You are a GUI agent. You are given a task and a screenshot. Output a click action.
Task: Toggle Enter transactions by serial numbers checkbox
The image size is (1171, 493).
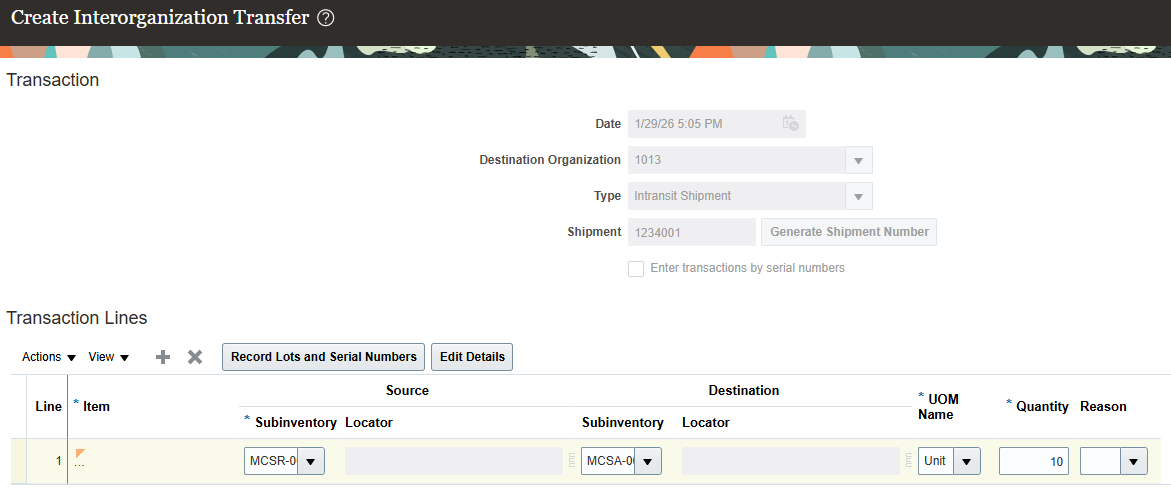[x=636, y=268]
